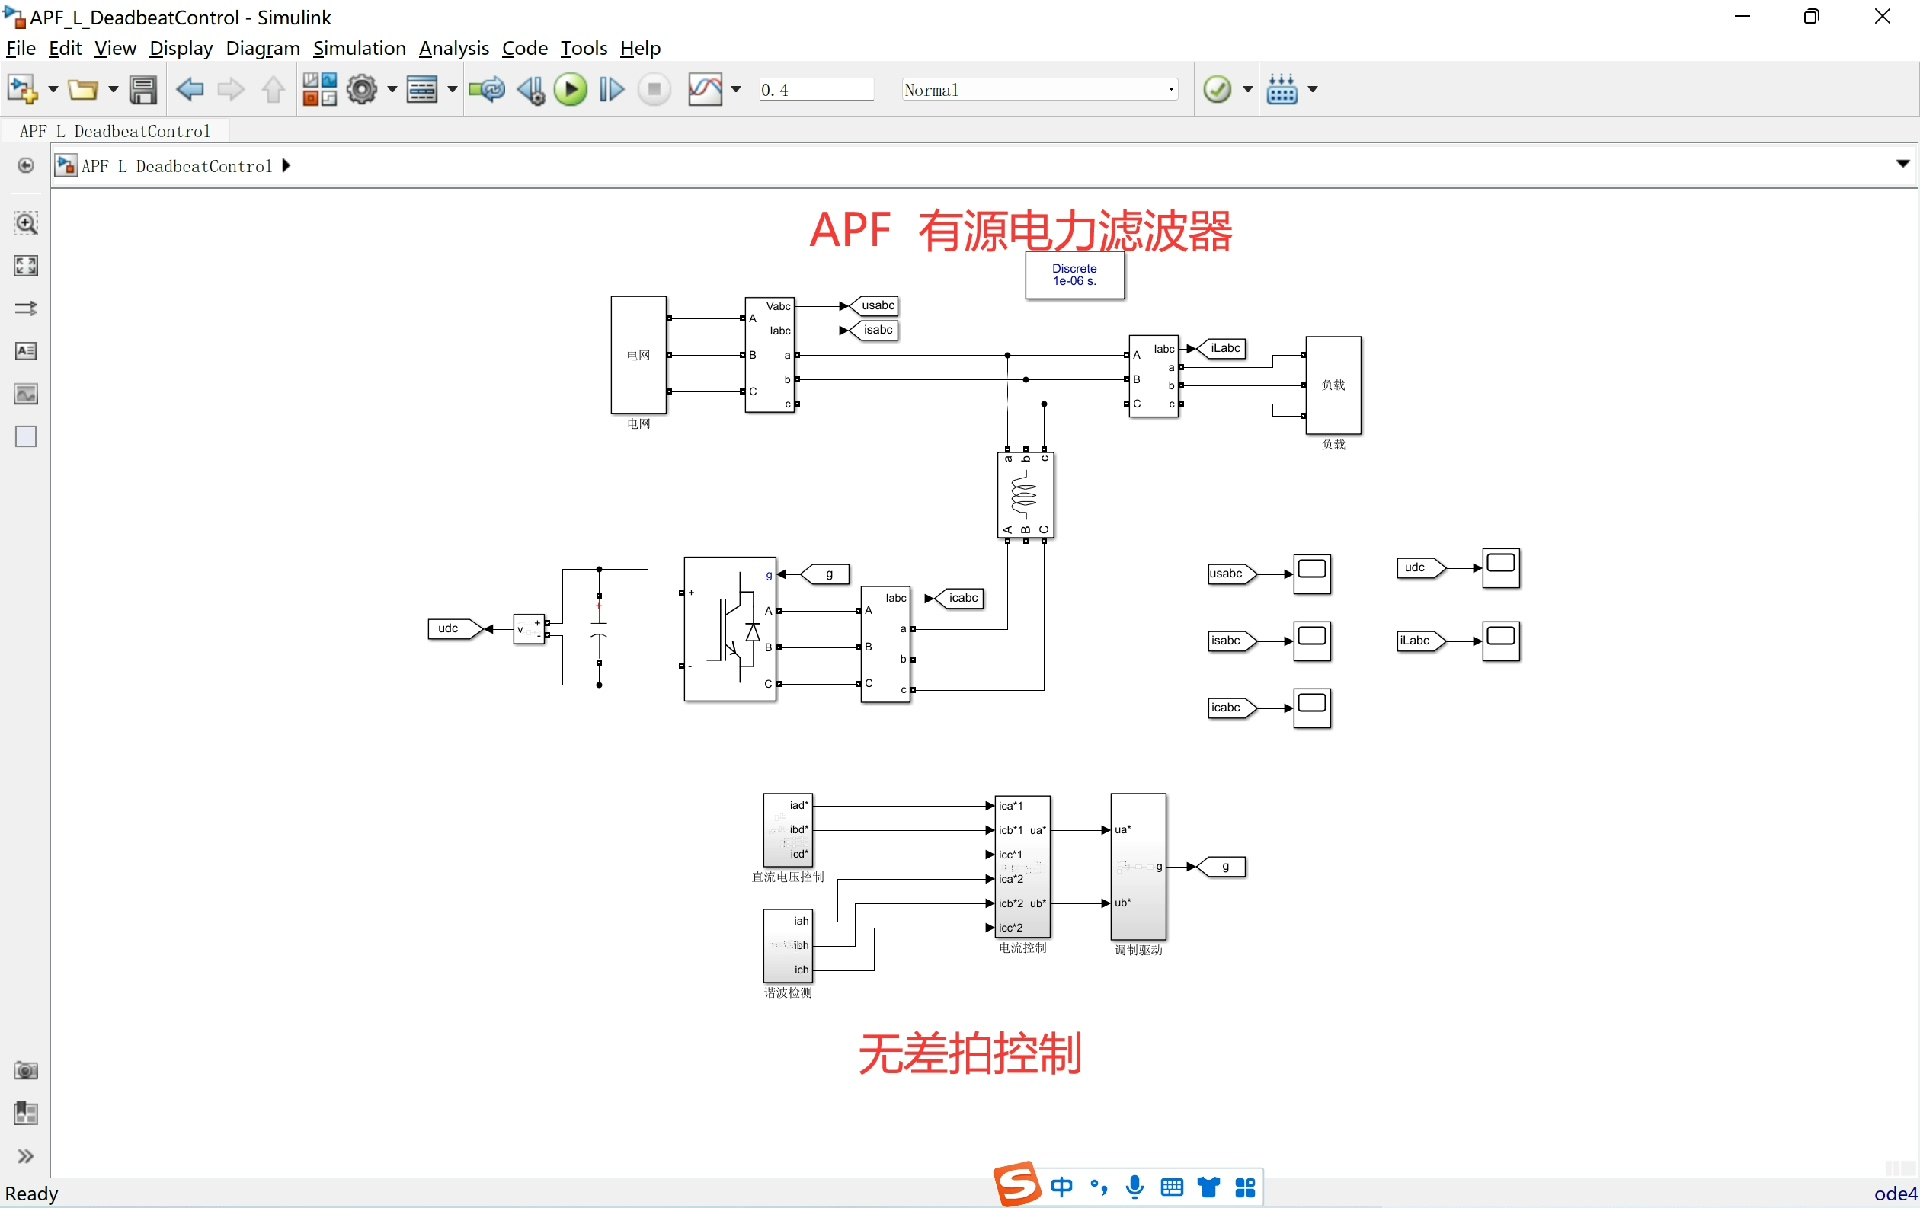
Task: Step forward through the simulation
Action: (610, 89)
